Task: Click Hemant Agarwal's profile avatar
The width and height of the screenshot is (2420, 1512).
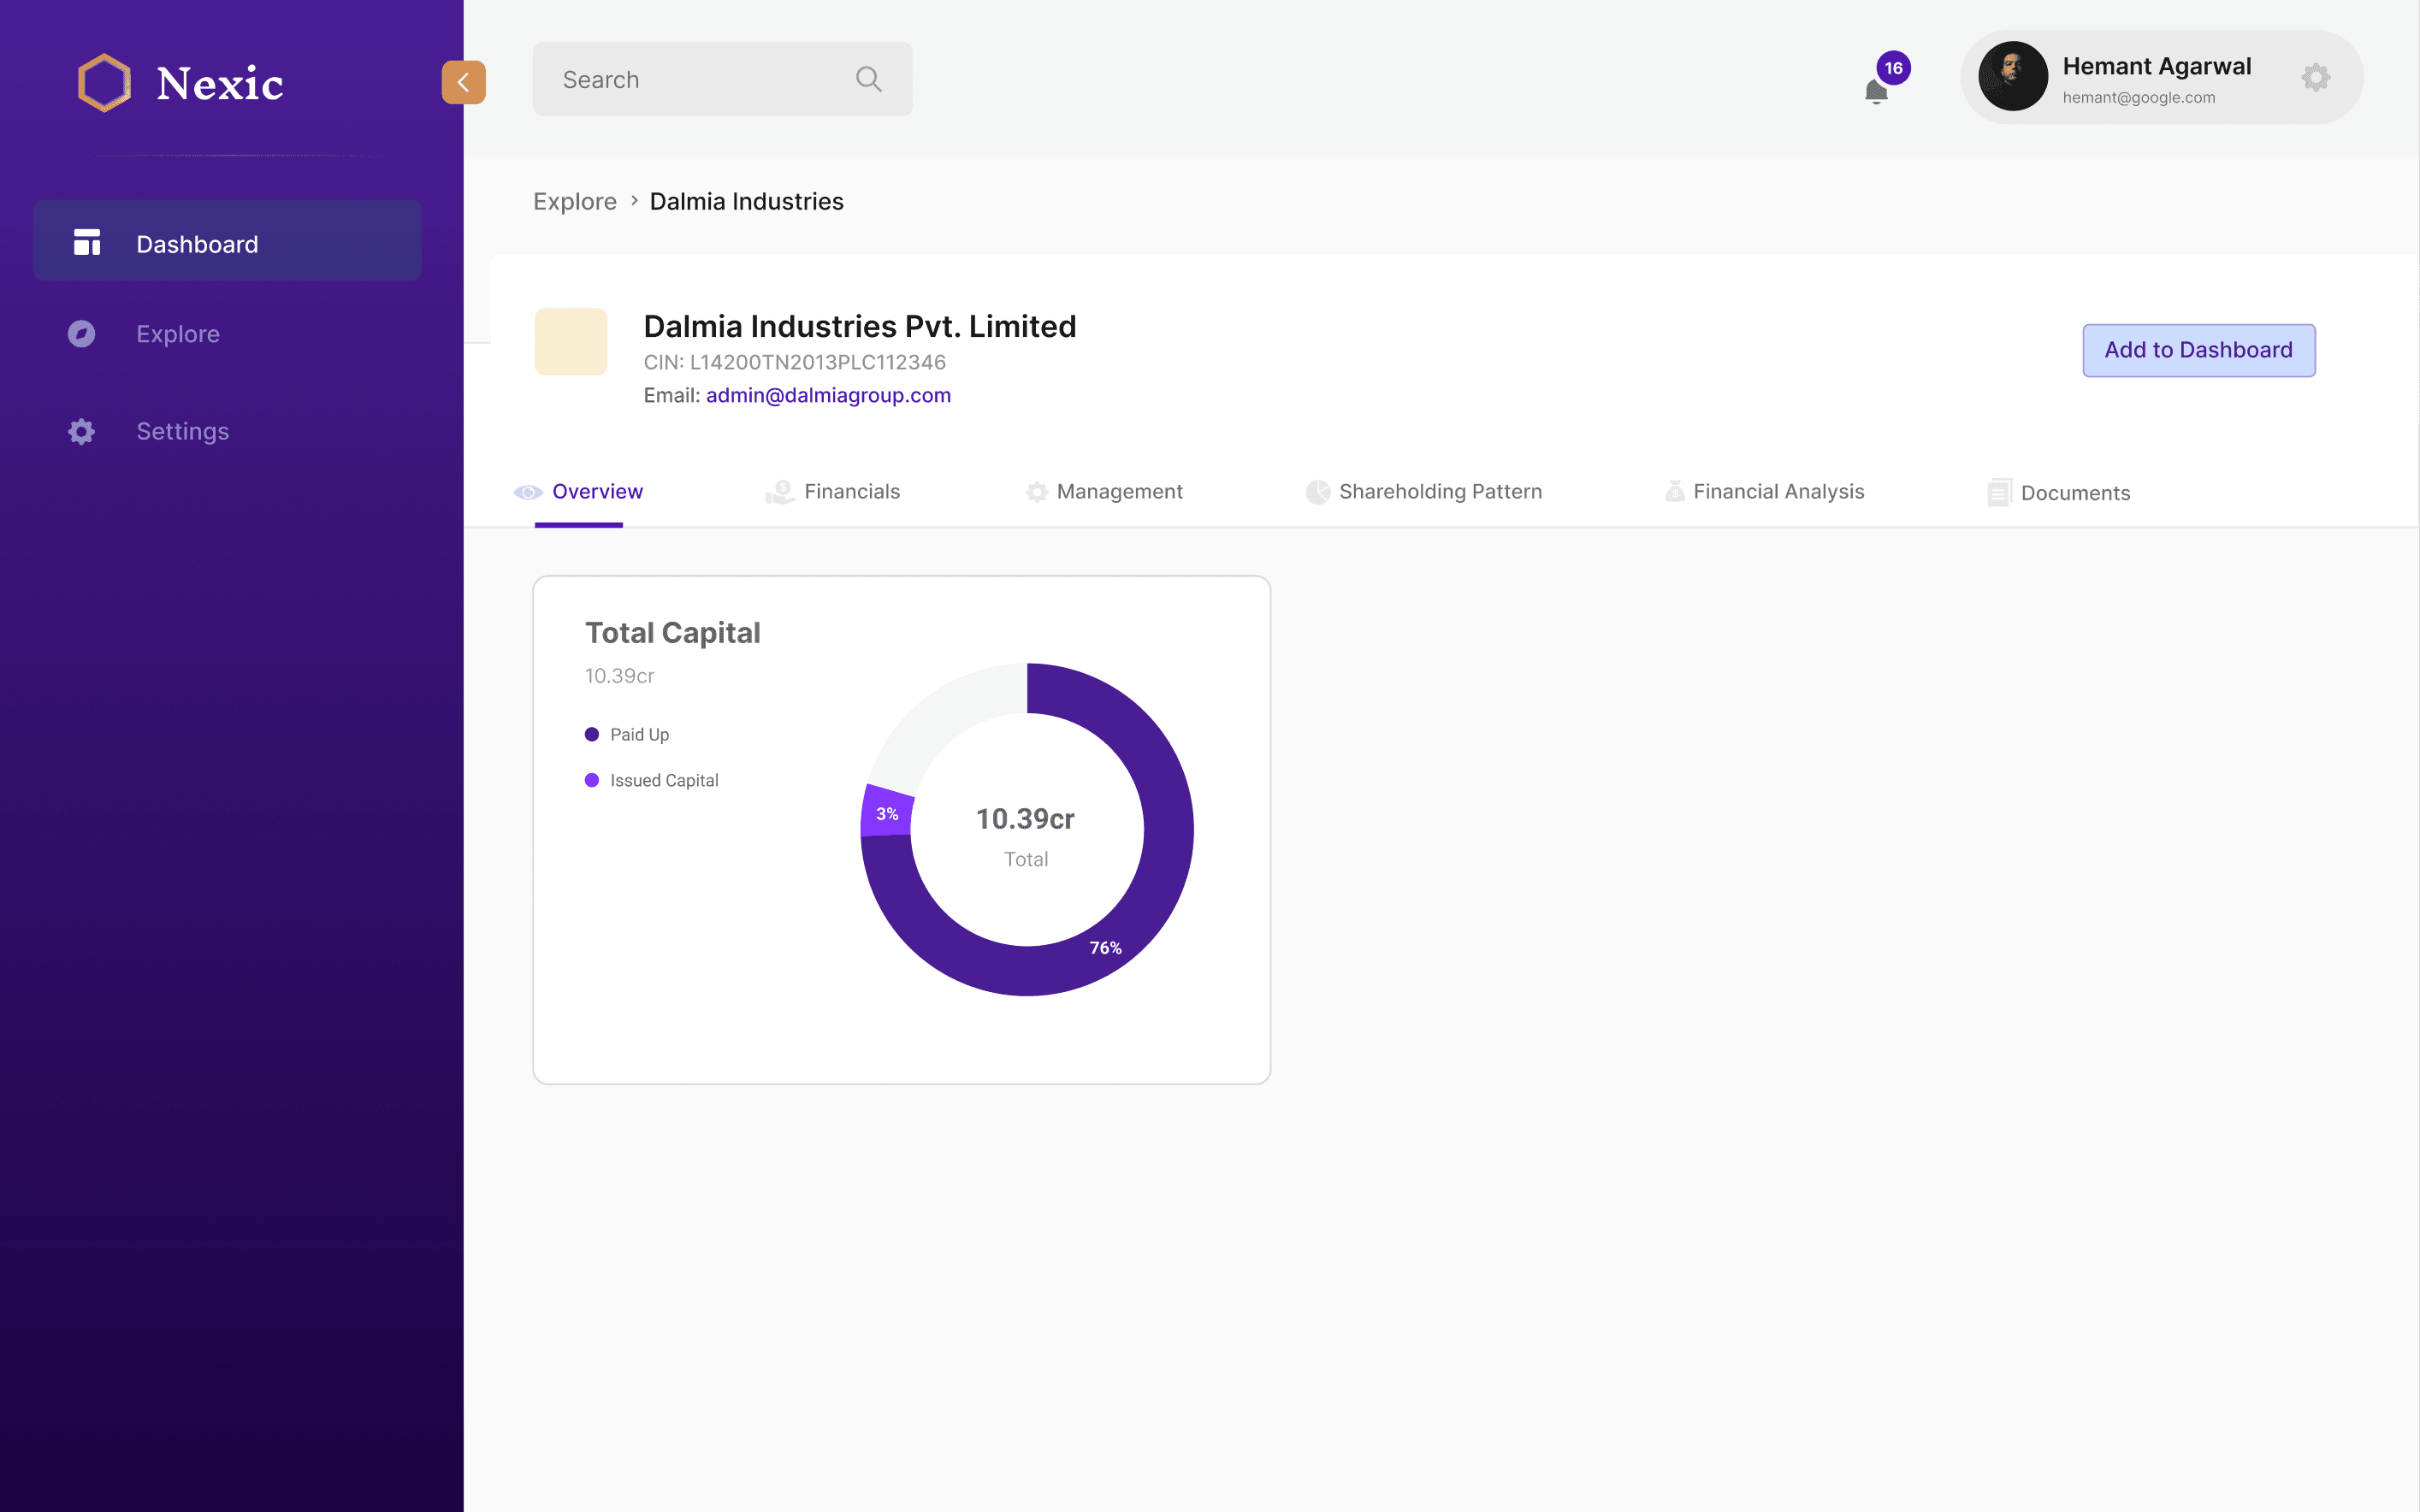Action: click(2012, 77)
